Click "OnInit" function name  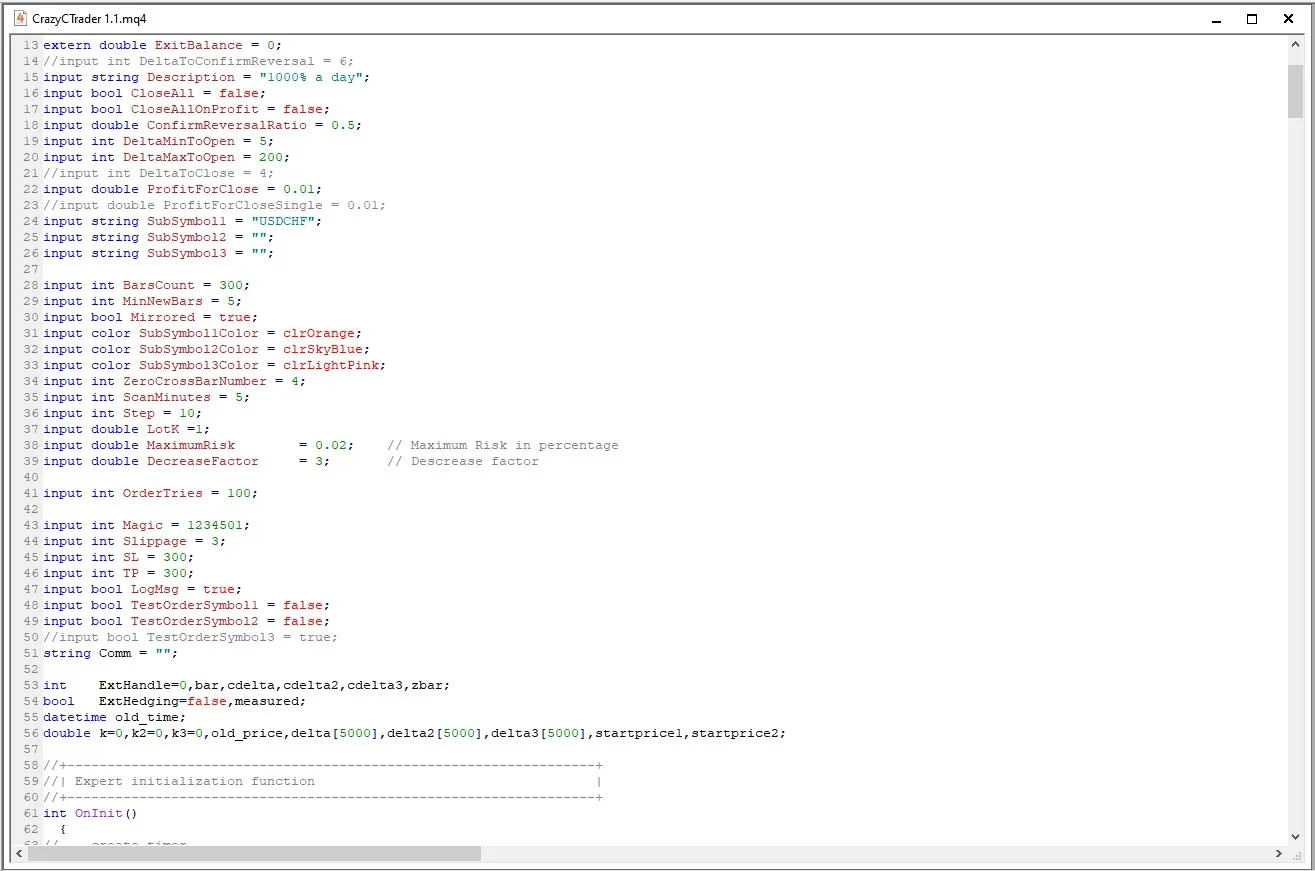click(98, 813)
